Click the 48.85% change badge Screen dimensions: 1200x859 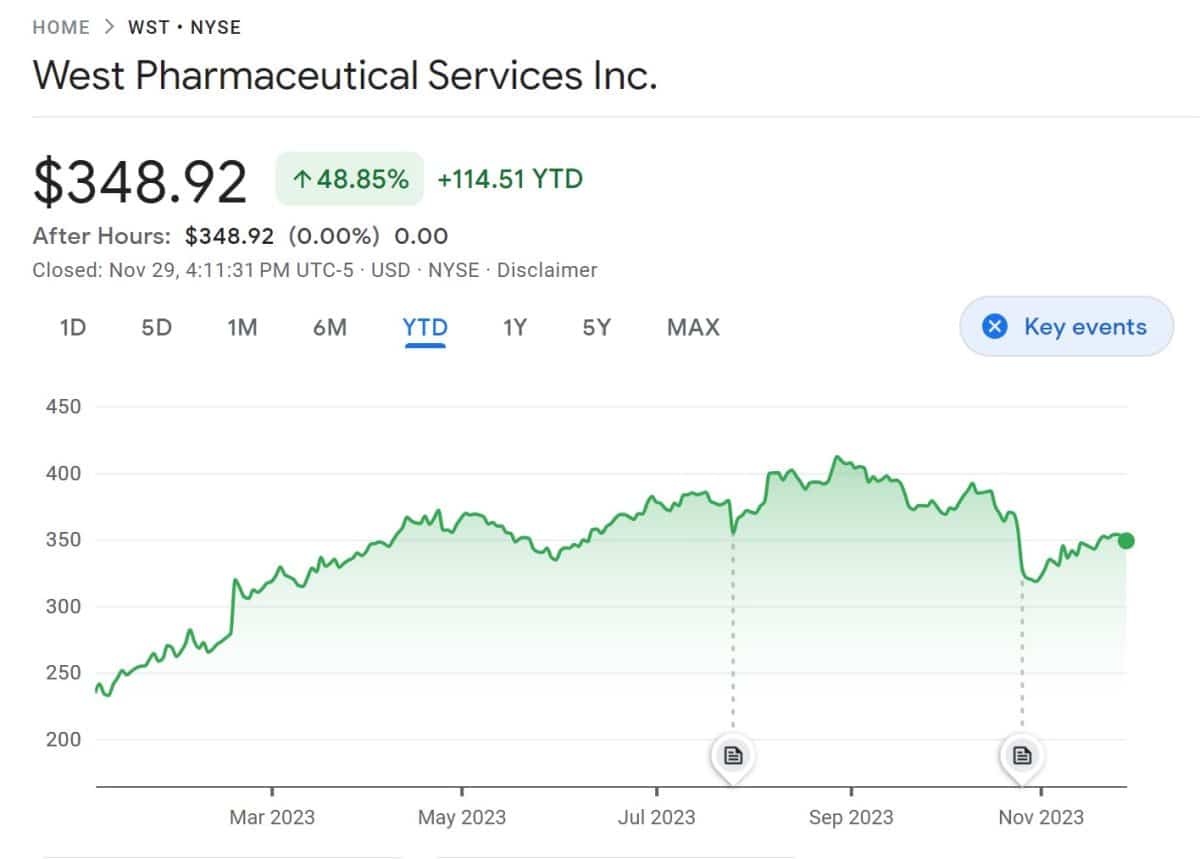(x=348, y=178)
